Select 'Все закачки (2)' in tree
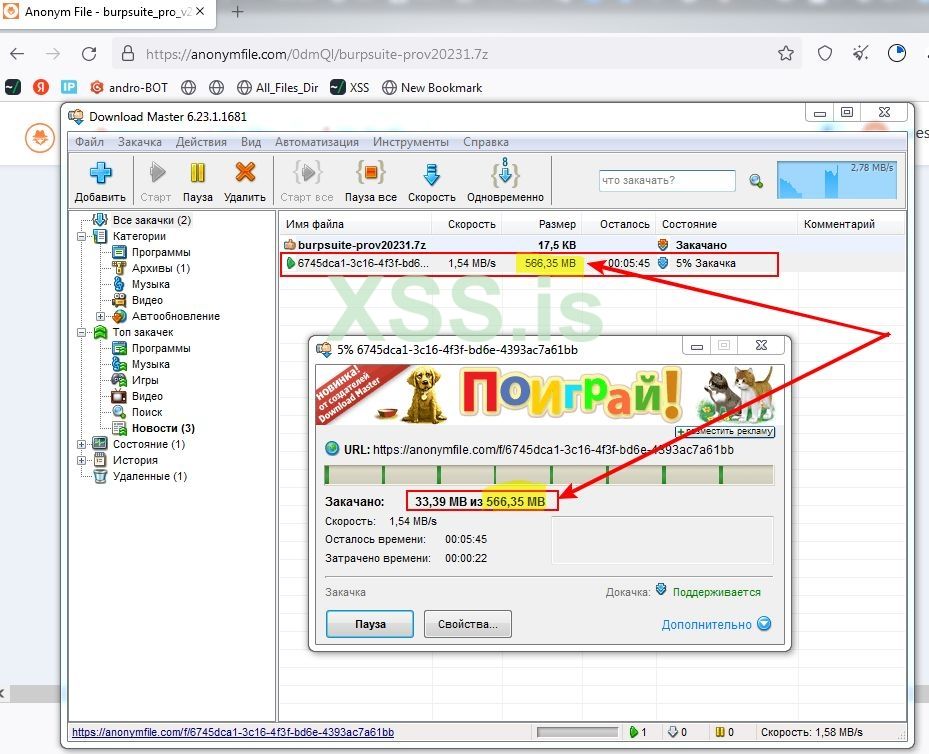Viewport: 929px width, 754px height. pyautogui.click(x=152, y=220)
